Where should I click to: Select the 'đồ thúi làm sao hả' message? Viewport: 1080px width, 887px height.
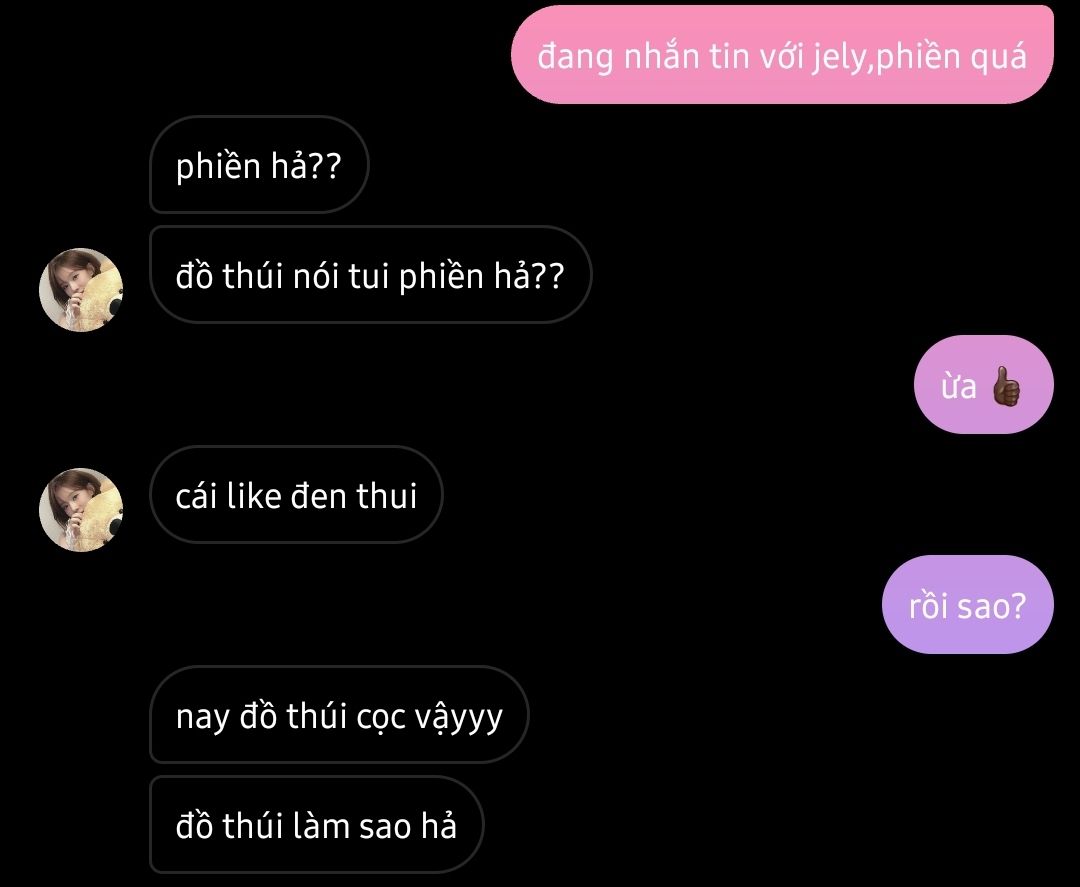317,825
